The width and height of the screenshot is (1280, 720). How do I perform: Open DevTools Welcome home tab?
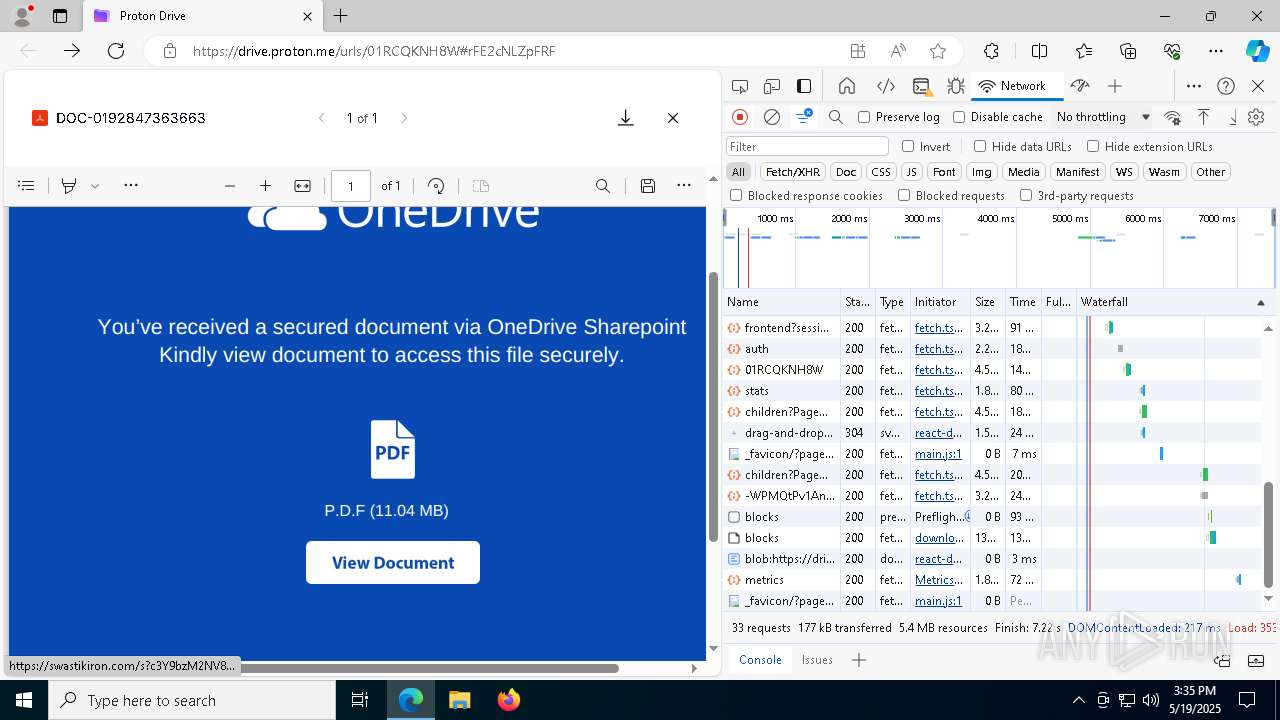click(x=847, y=86)
